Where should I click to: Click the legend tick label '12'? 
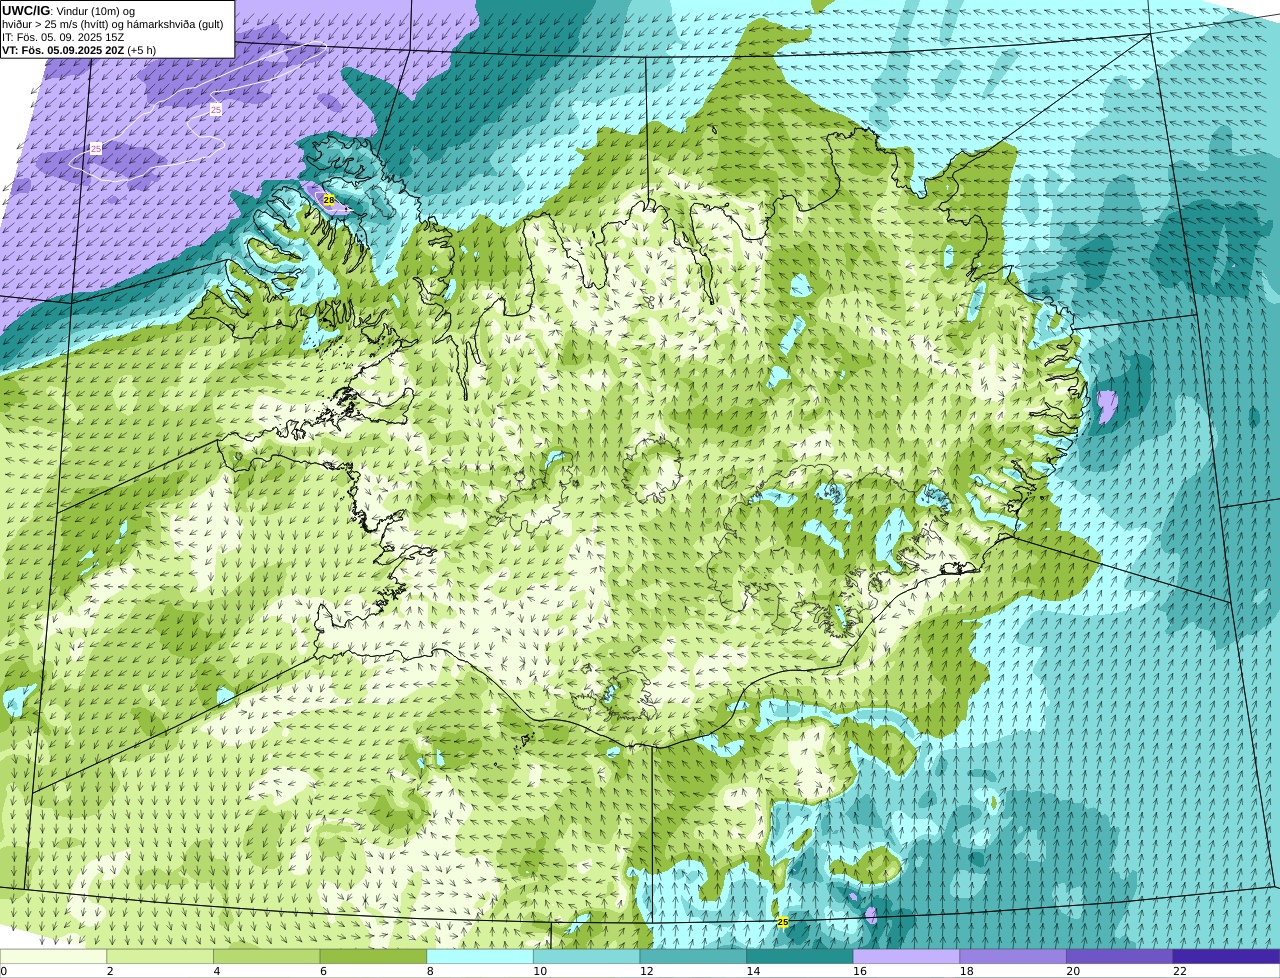(x=646, y=971)
